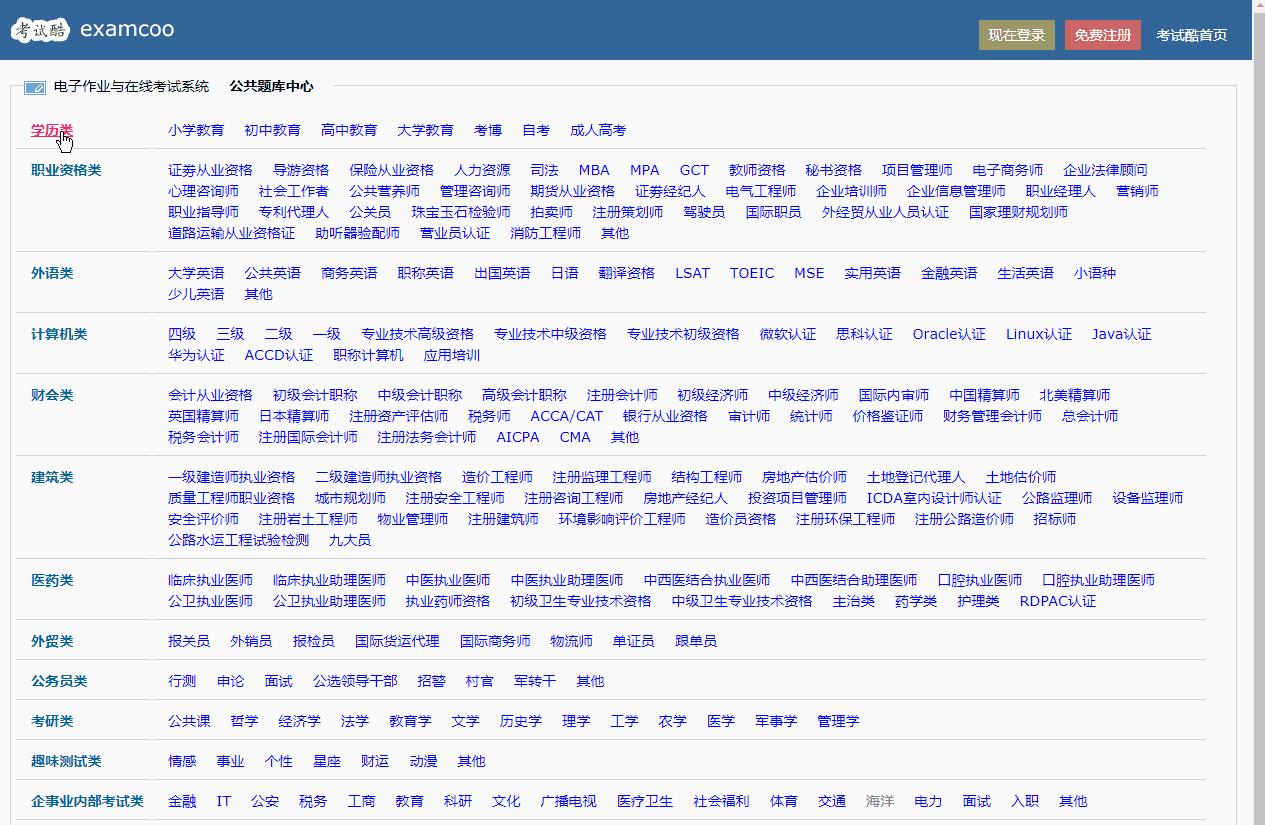Click the 现在登录 button
Image resolution: width=1265 pixels, height=825 pixels.
[1016, 34]
